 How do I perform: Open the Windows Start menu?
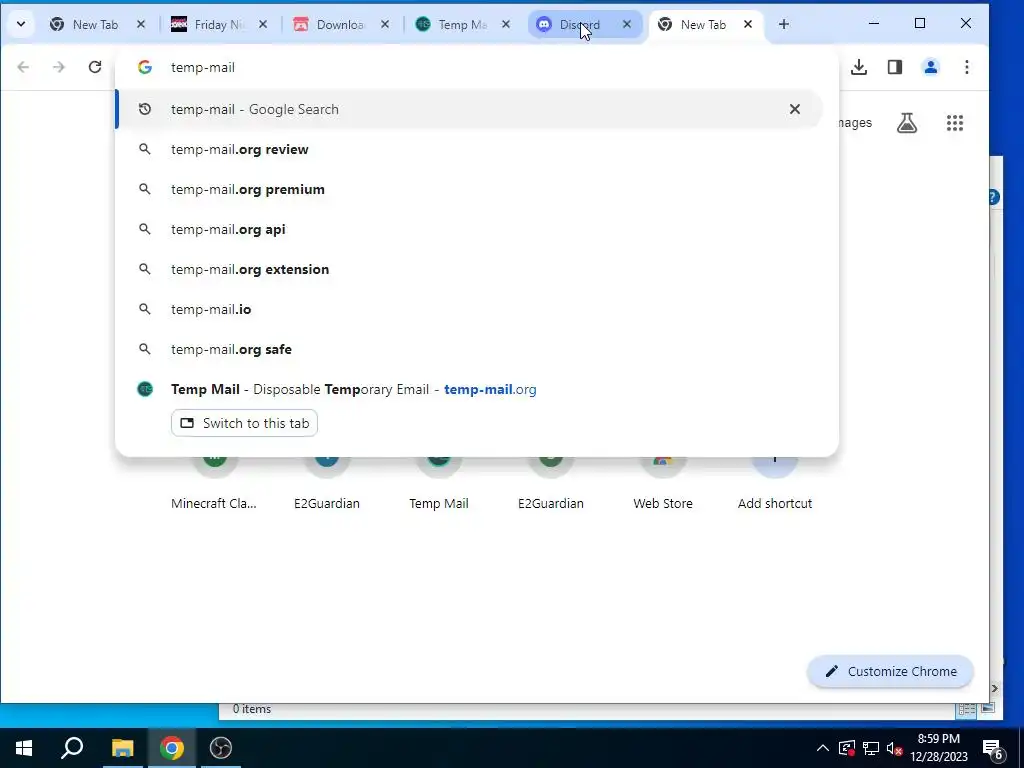(x=24, y=748)
